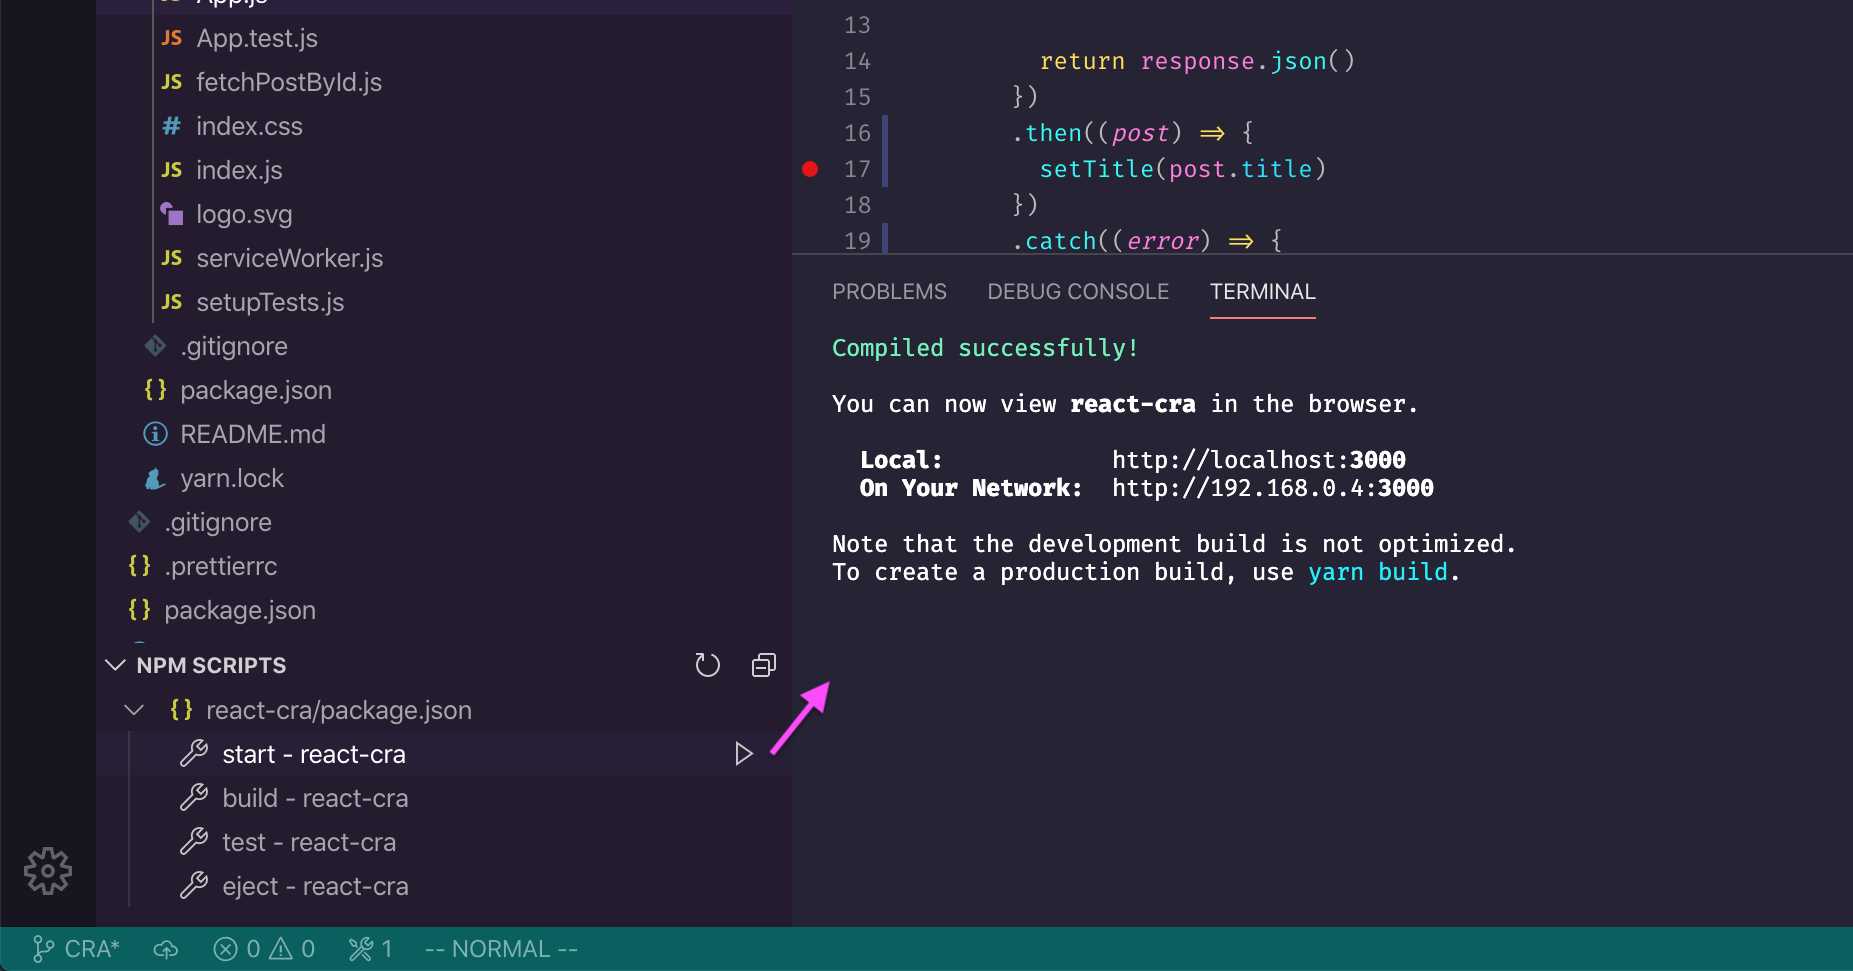Click the CRA git branch indicator

click(x=76, y=949)
